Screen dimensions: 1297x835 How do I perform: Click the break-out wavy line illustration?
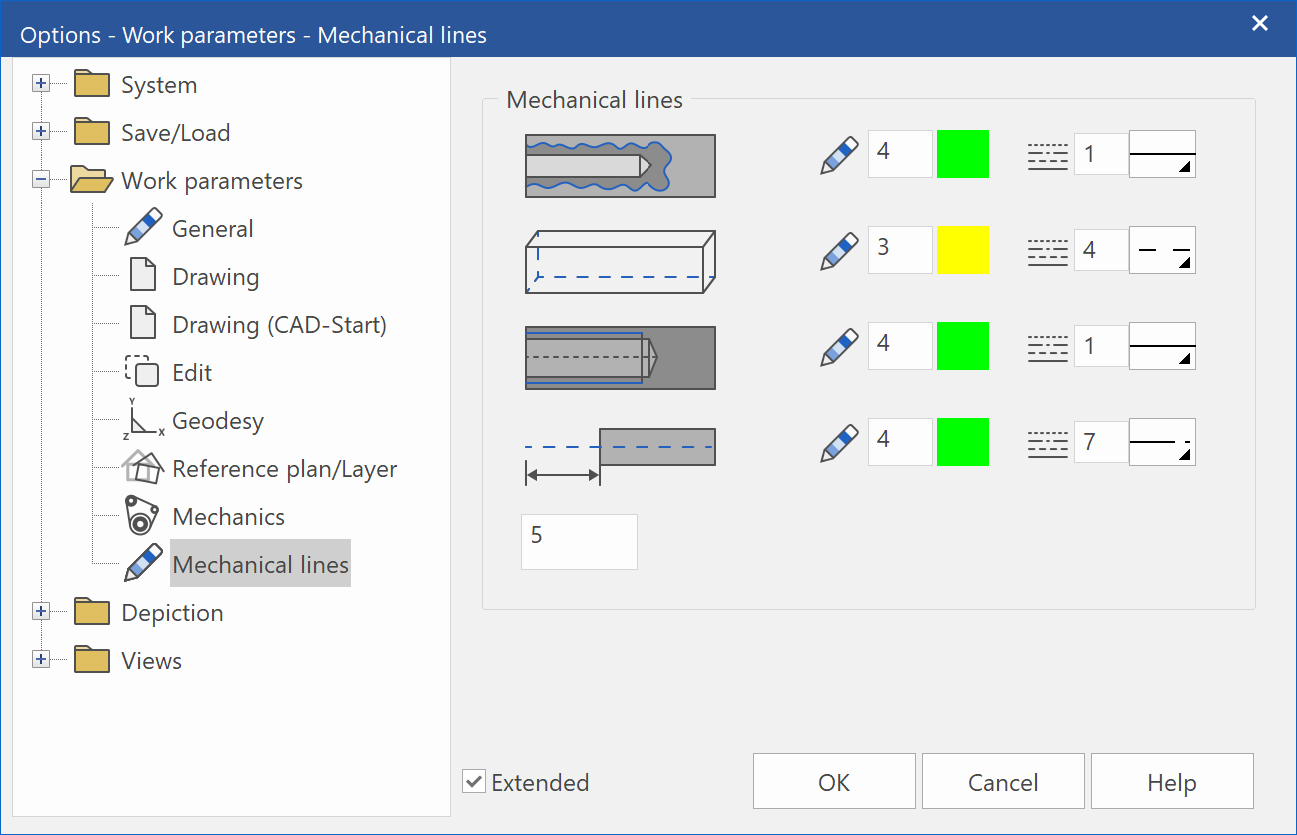[620, 165]
